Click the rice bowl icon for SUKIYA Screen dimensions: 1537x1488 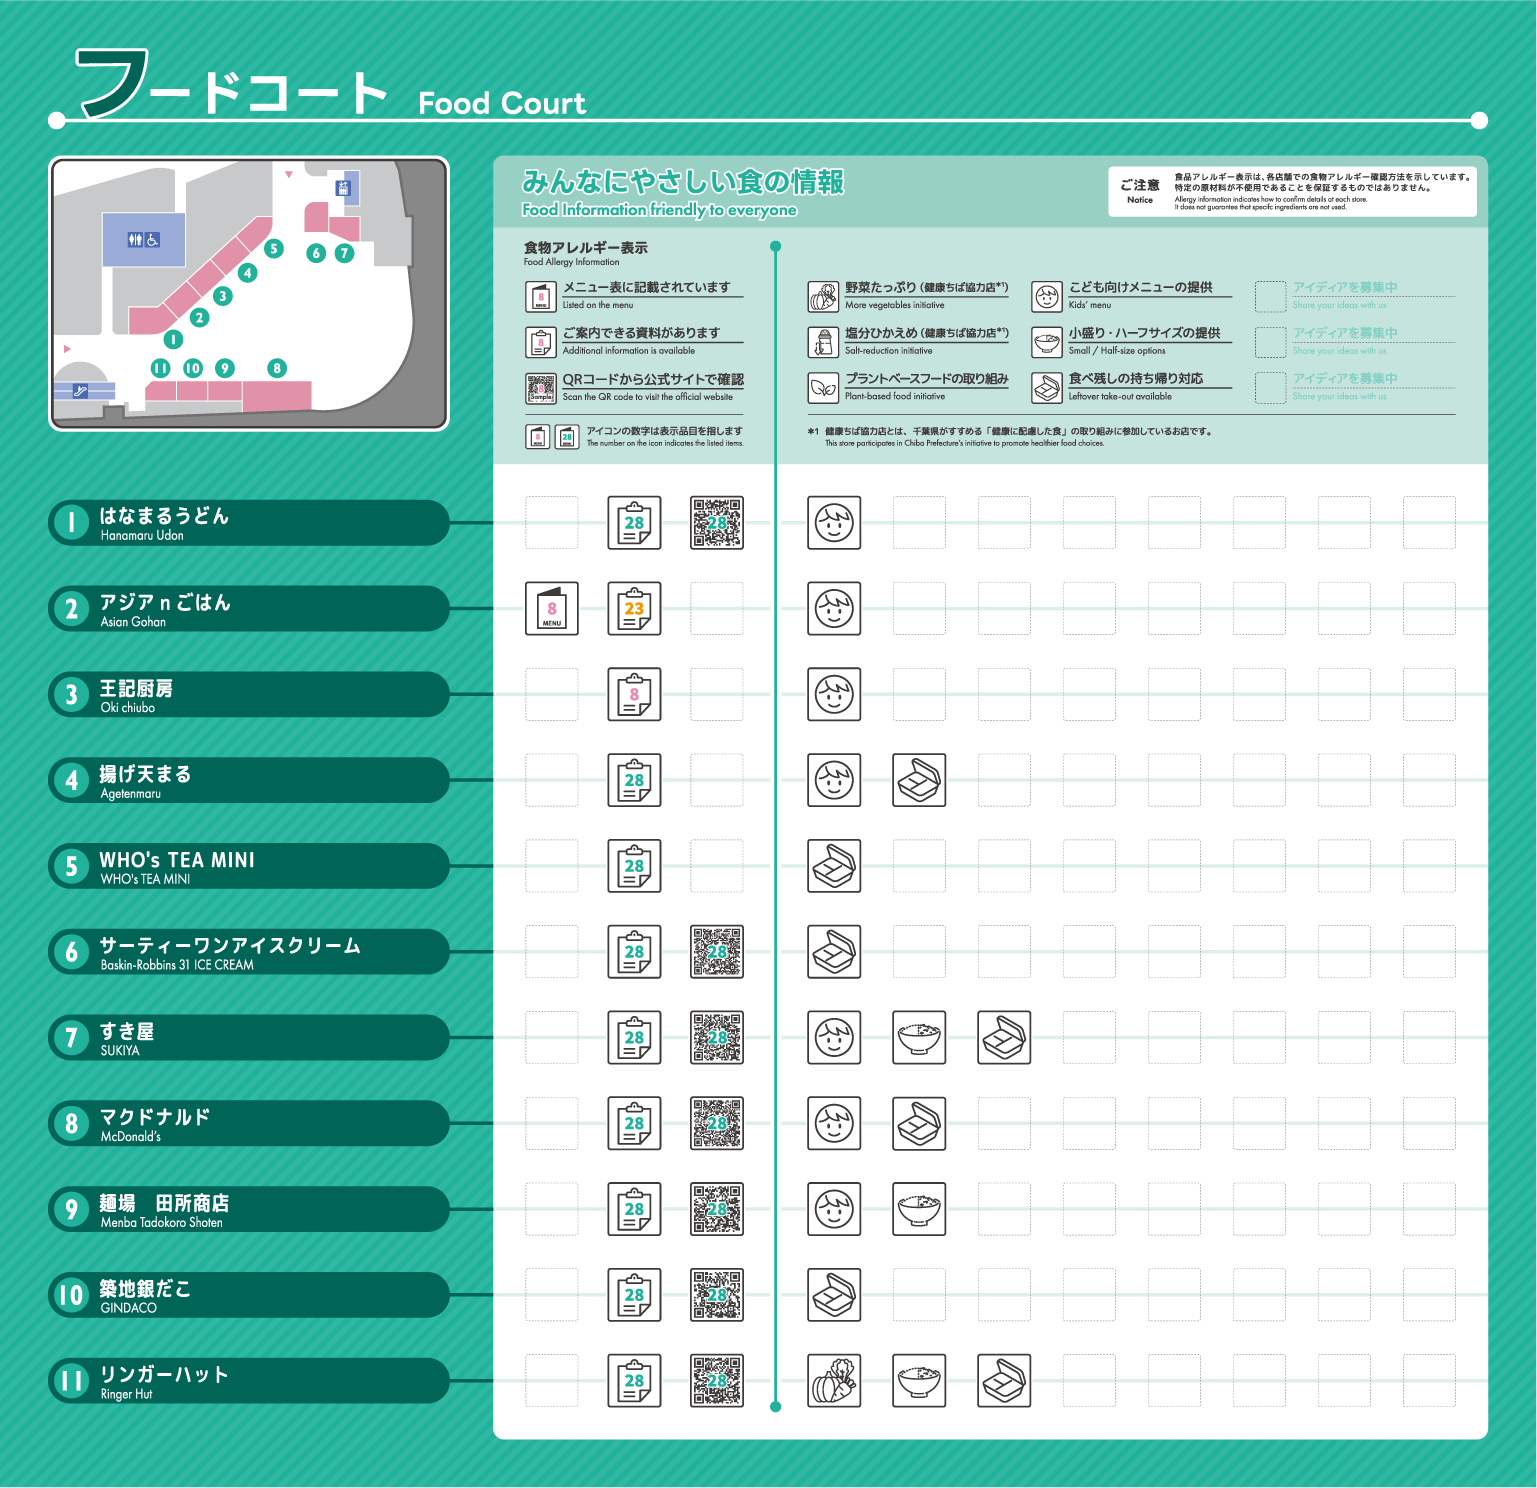[x=918, y=1038]
